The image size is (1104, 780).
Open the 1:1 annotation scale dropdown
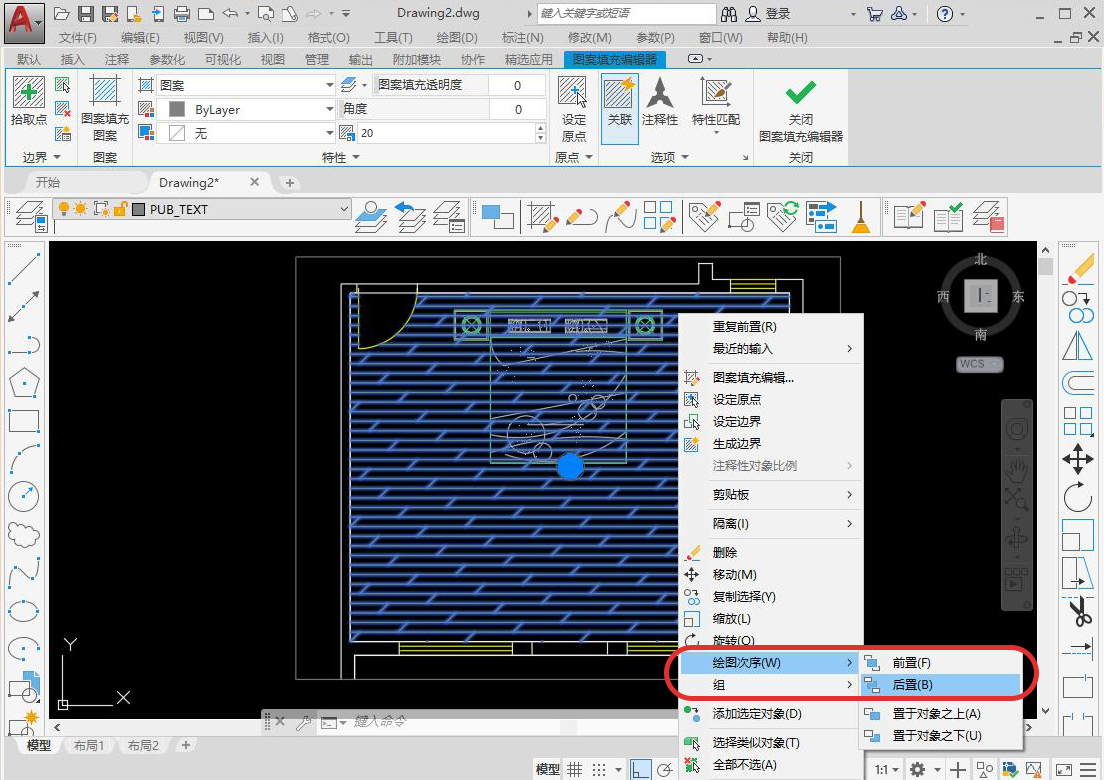(887, 769)
